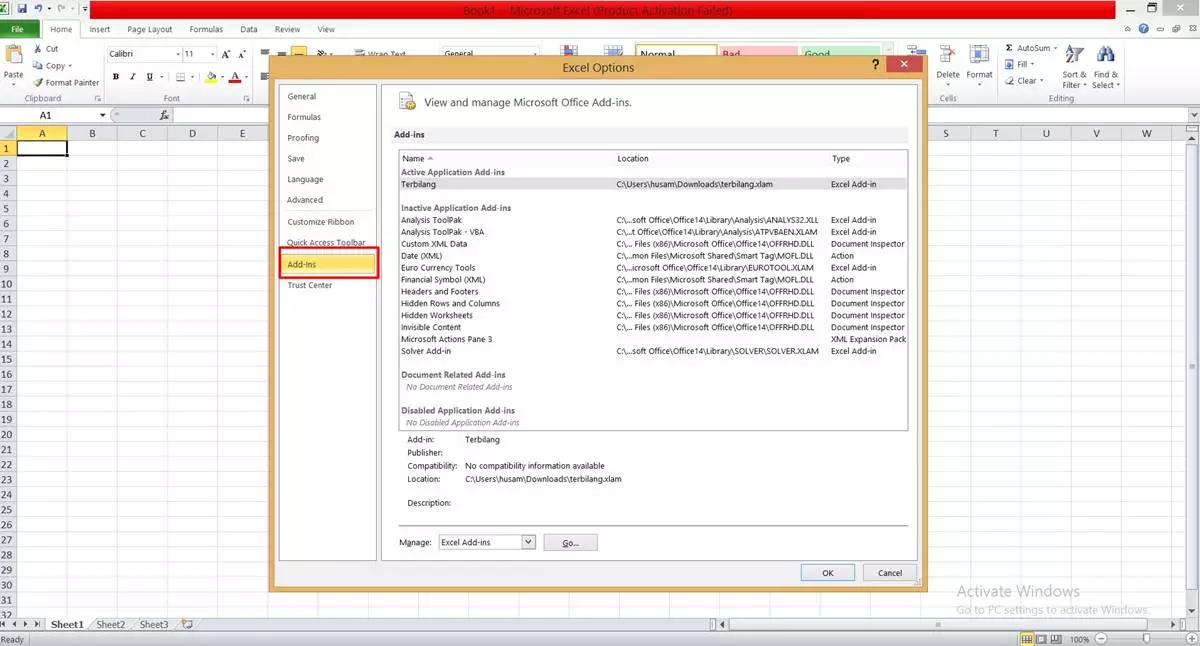
Task: Click Cancel in Excel Options
Action: click(x=890, y=573)
